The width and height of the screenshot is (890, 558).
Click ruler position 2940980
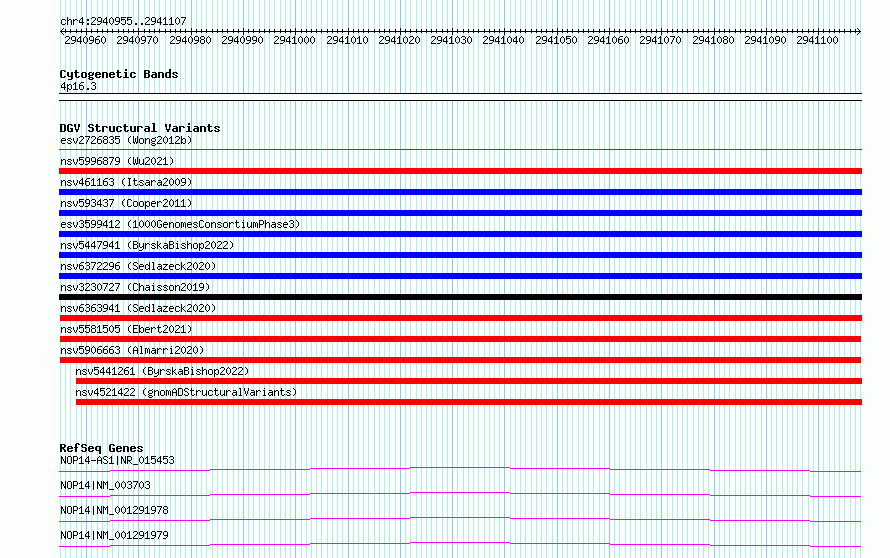click(x=190, y=40)
